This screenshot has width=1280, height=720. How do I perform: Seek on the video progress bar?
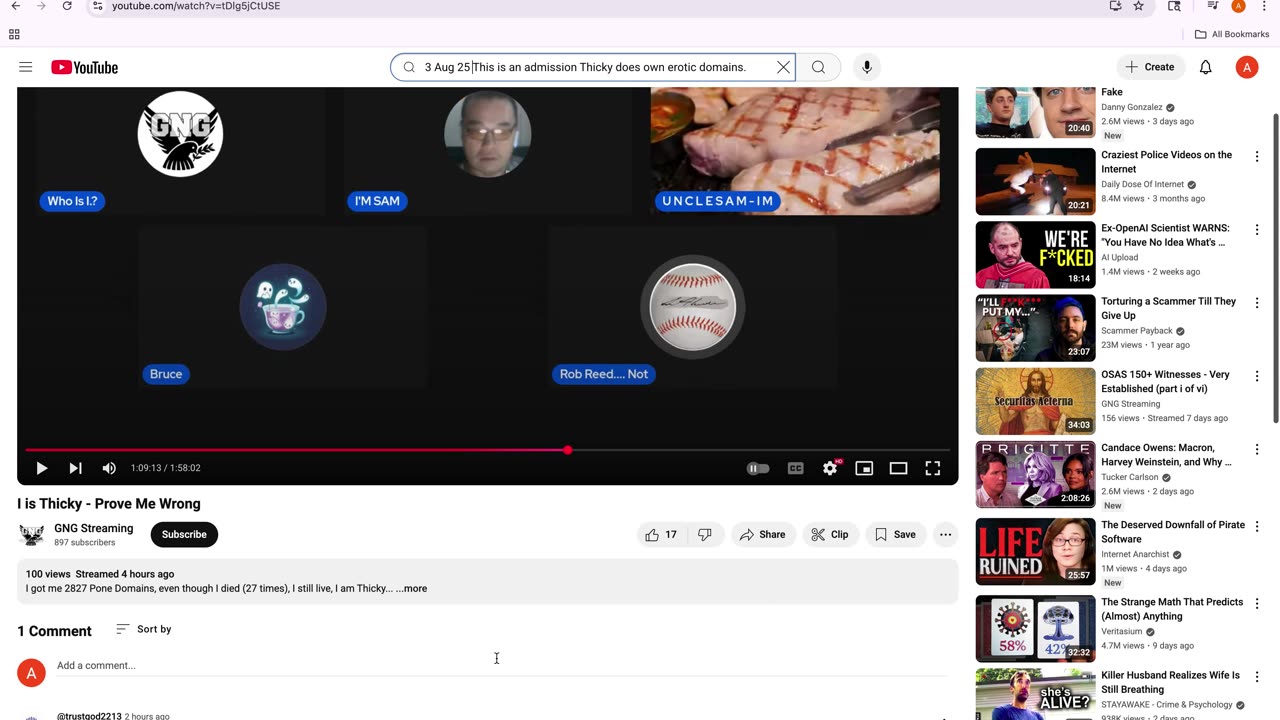pos(487,450)
